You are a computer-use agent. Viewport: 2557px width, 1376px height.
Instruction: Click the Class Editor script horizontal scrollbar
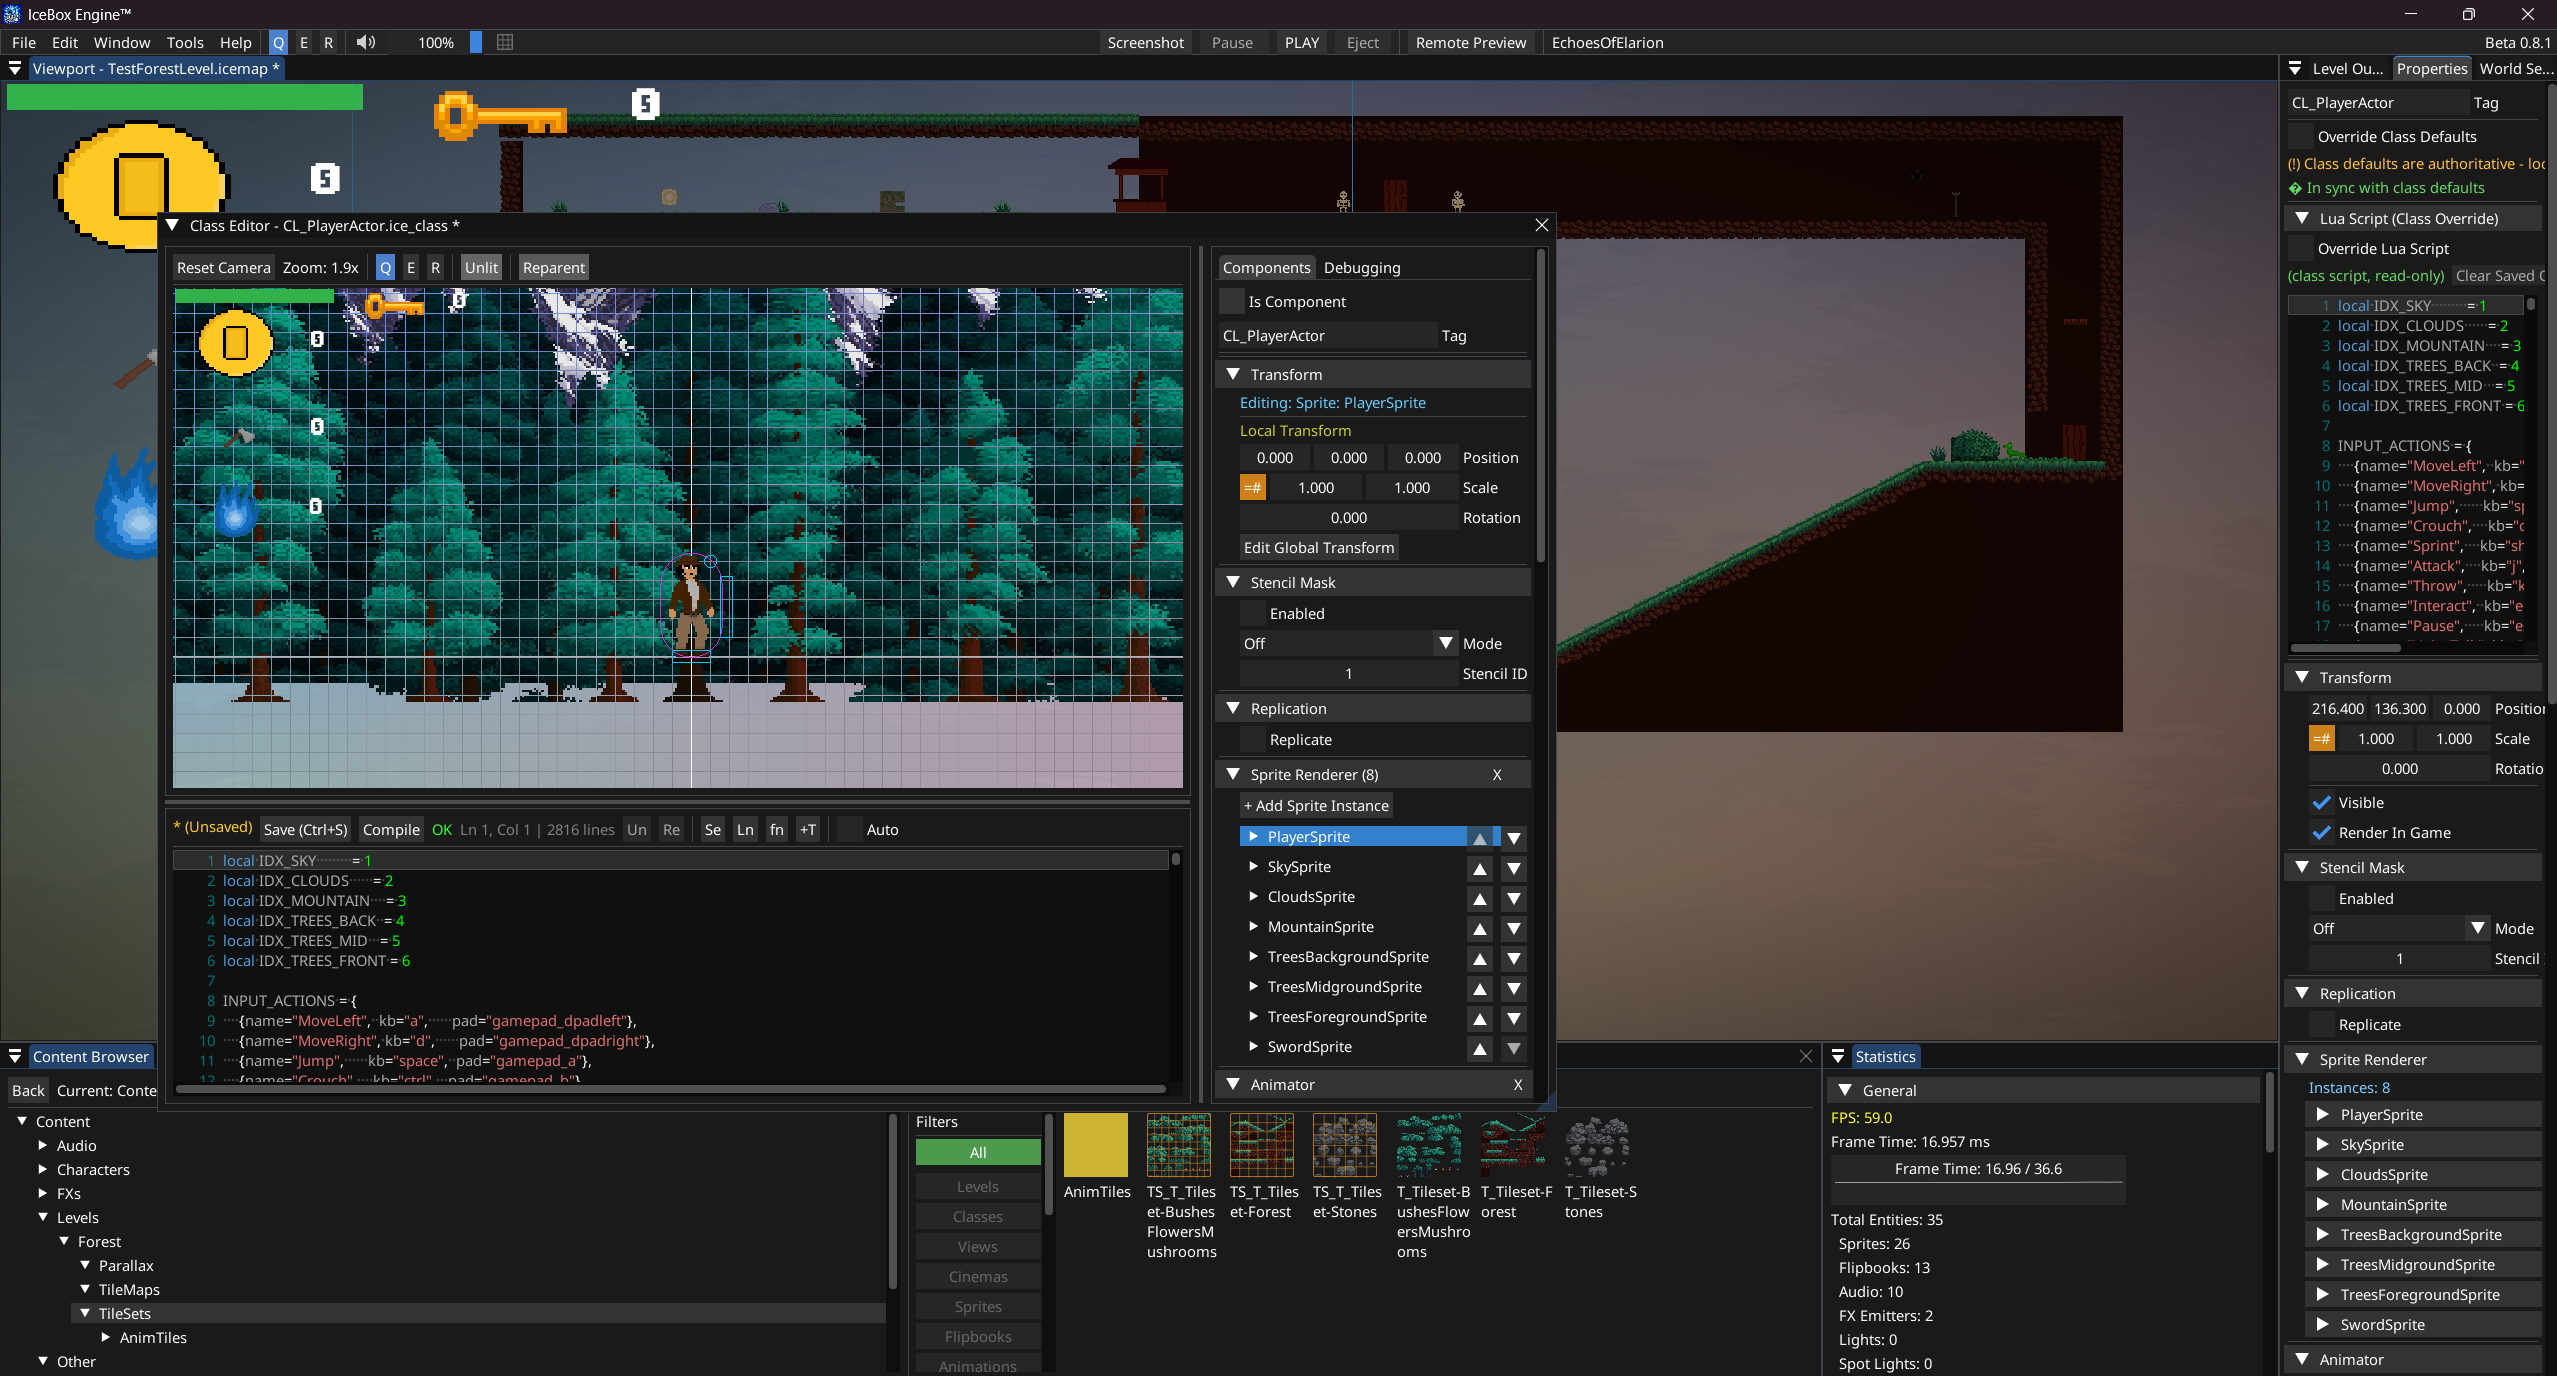coord(670,1089)
